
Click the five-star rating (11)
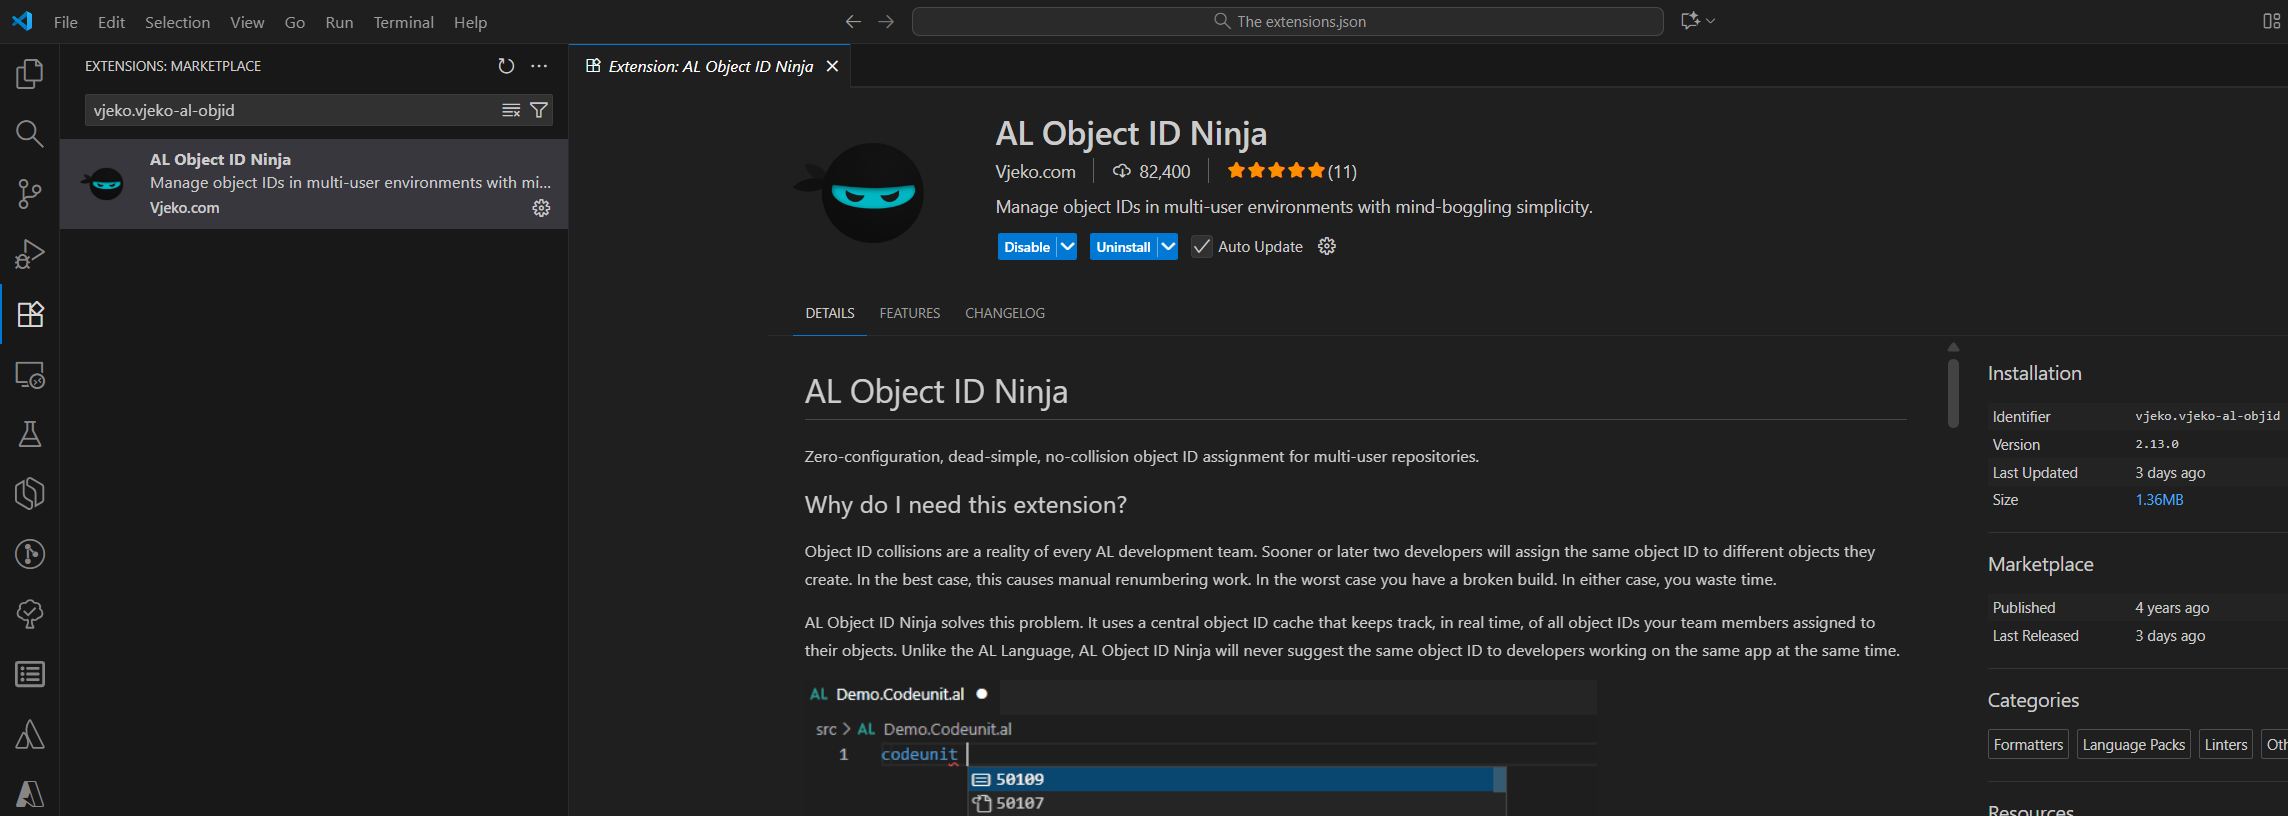tap(1292, 171)
